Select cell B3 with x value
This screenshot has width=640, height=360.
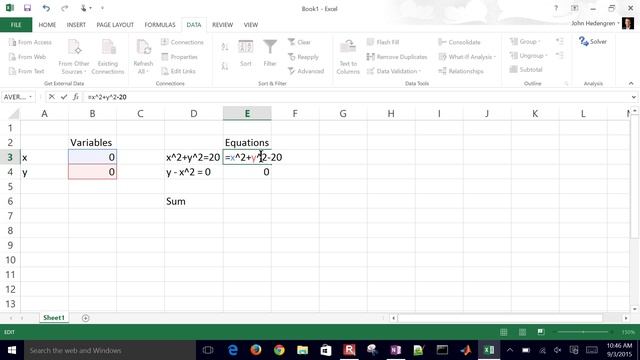pos(92,157)
